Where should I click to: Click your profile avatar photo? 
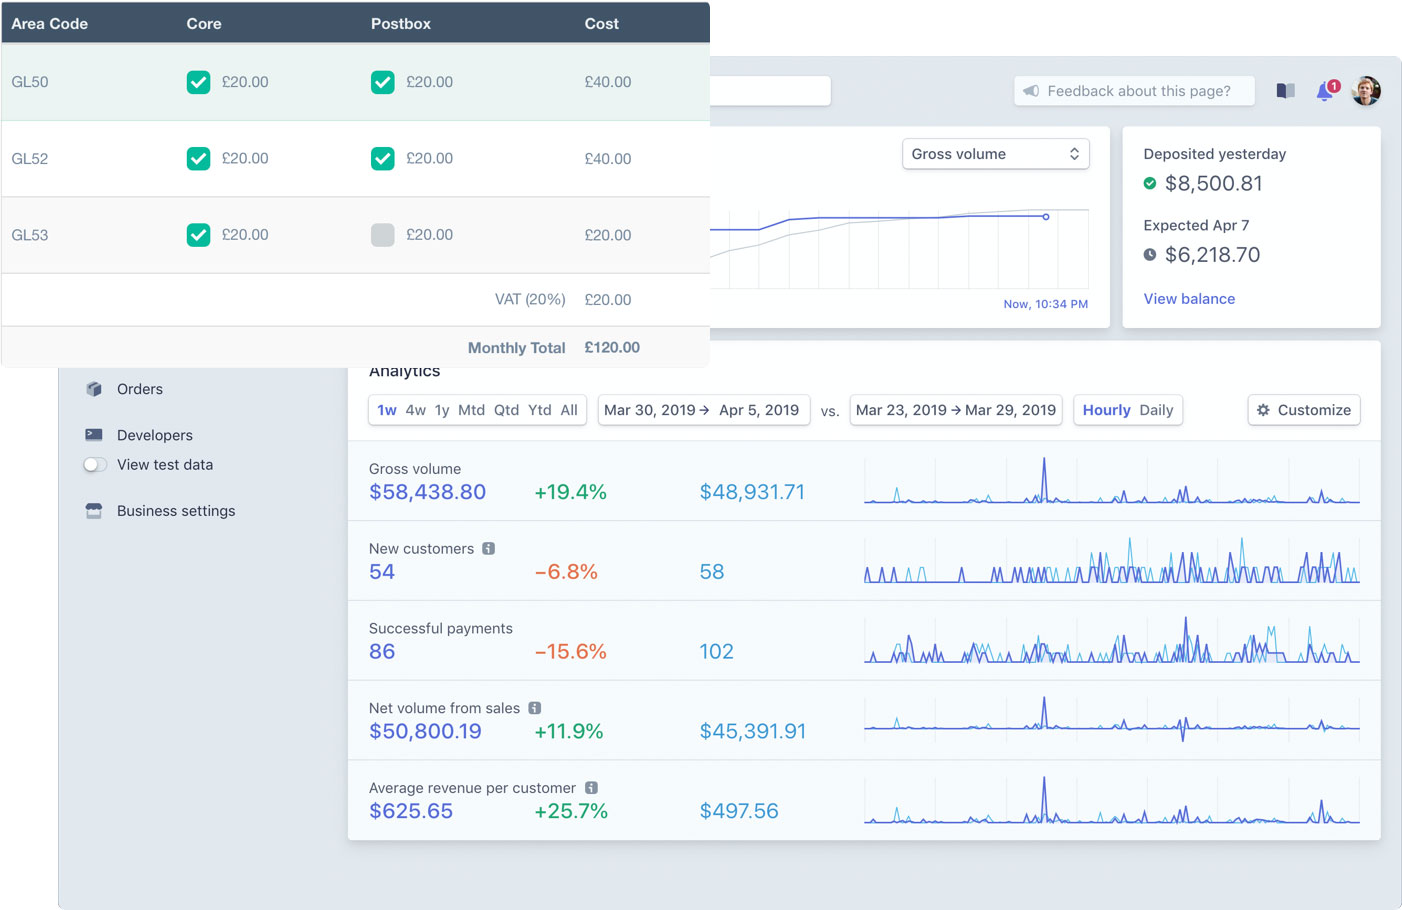1366,90
